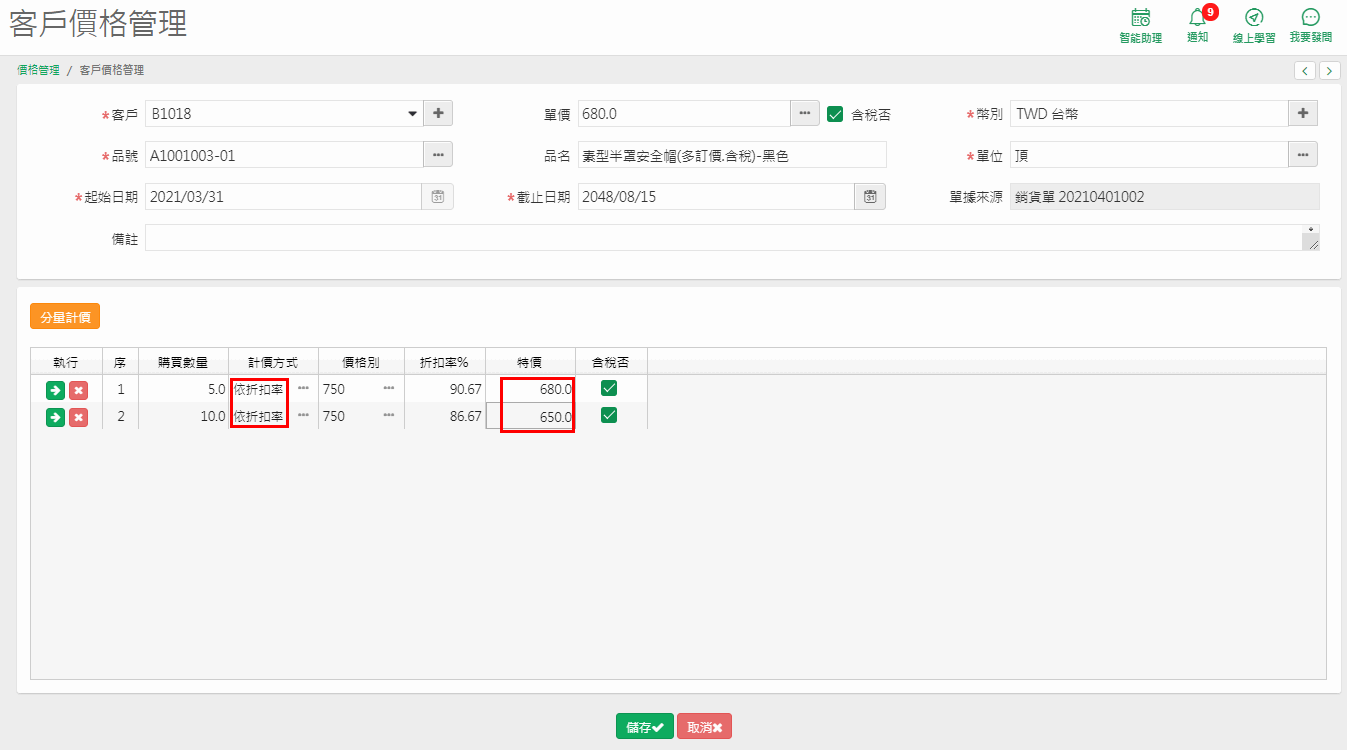Open the 單價 lookup ellipsis button

point(805,113)
